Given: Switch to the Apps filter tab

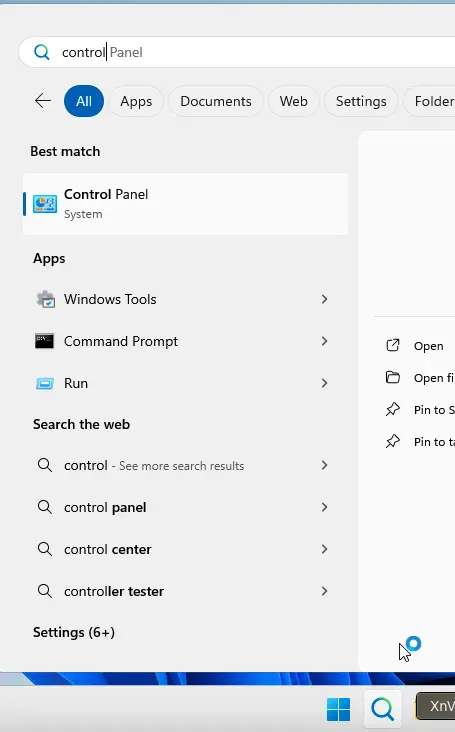Looking at the screenshot, I should [x=136, y=101].
